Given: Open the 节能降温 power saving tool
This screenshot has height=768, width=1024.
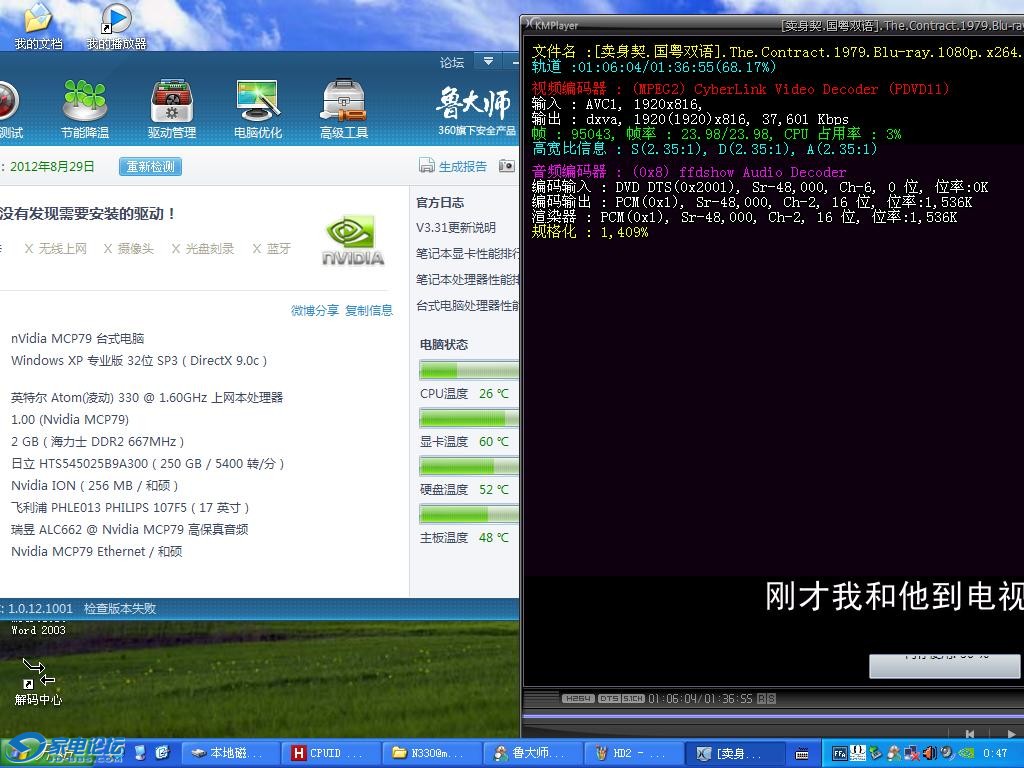Looking at the screenshot, I should [85, 108].
